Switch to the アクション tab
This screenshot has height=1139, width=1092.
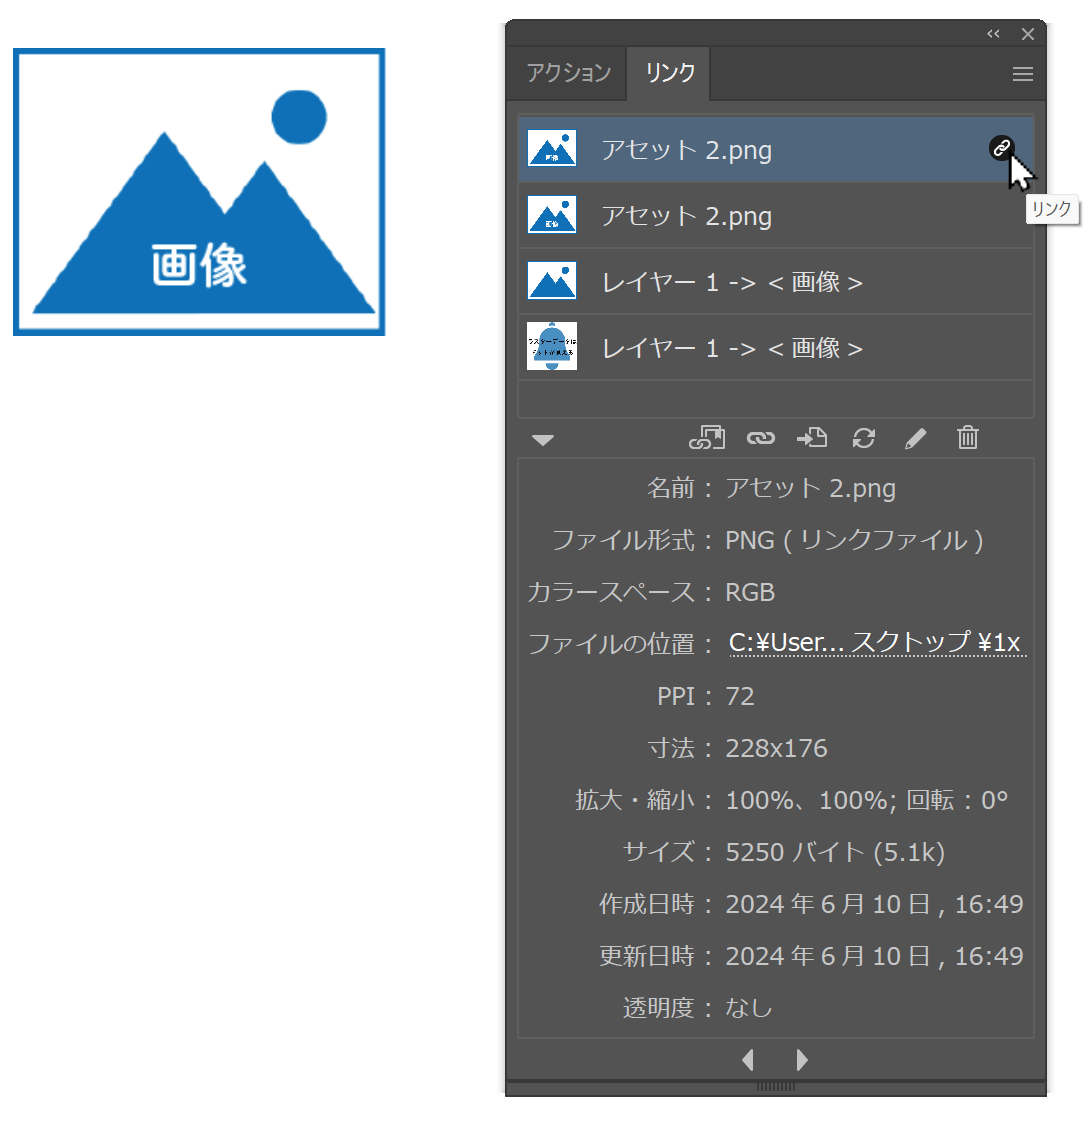click(x=566, y=72)
